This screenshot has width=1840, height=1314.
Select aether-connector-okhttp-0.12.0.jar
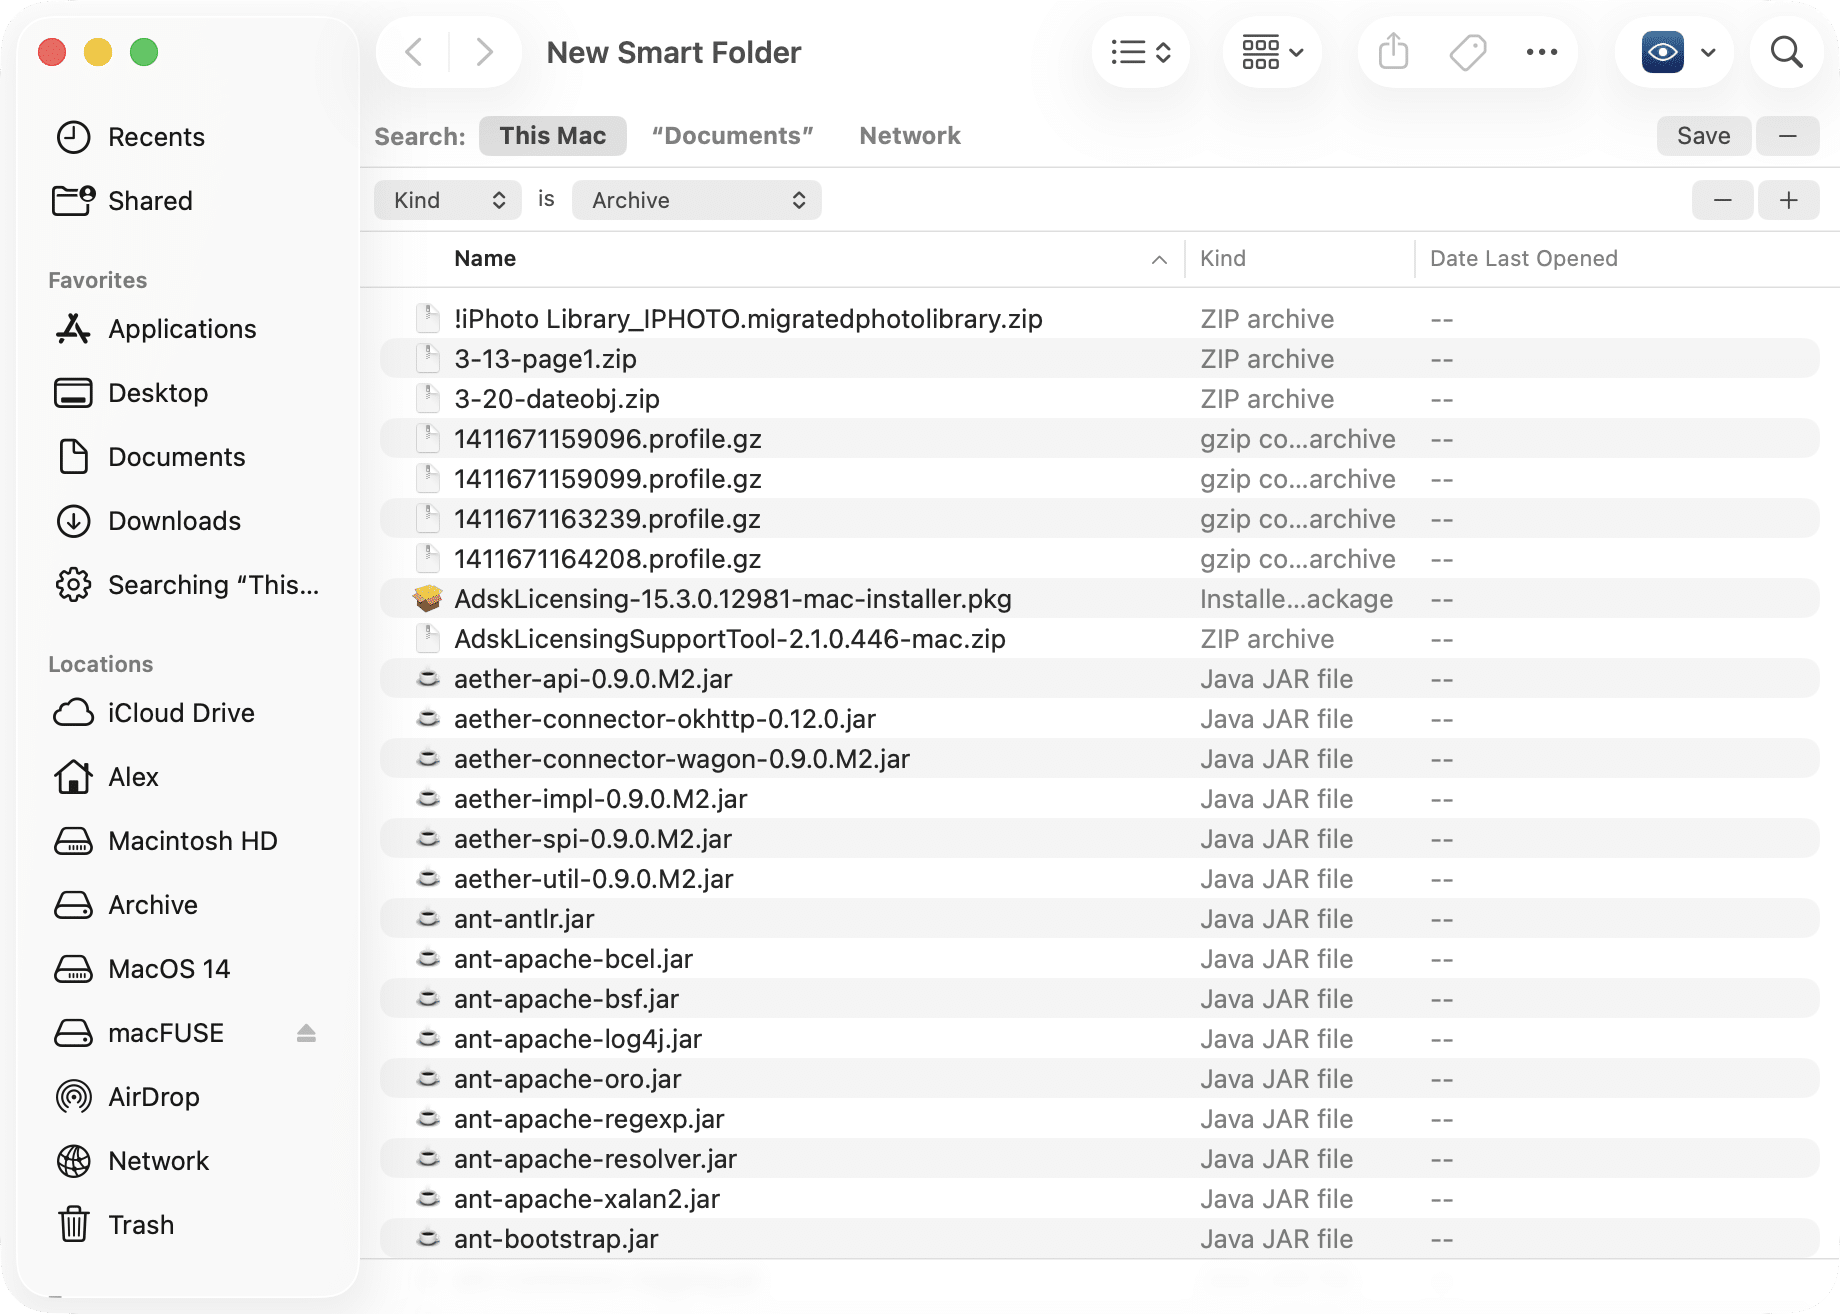tap(1099, 719)
